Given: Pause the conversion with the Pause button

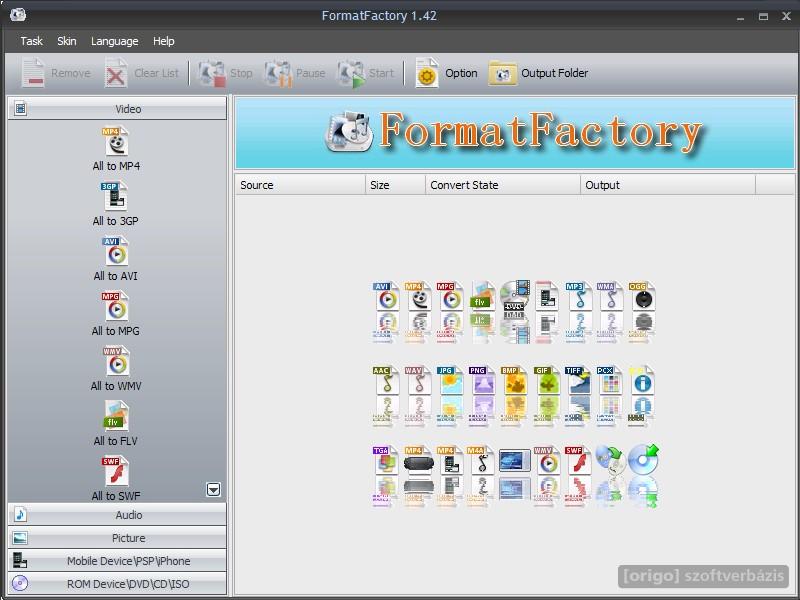Looking at the screenshot, I should pos(295,73).
